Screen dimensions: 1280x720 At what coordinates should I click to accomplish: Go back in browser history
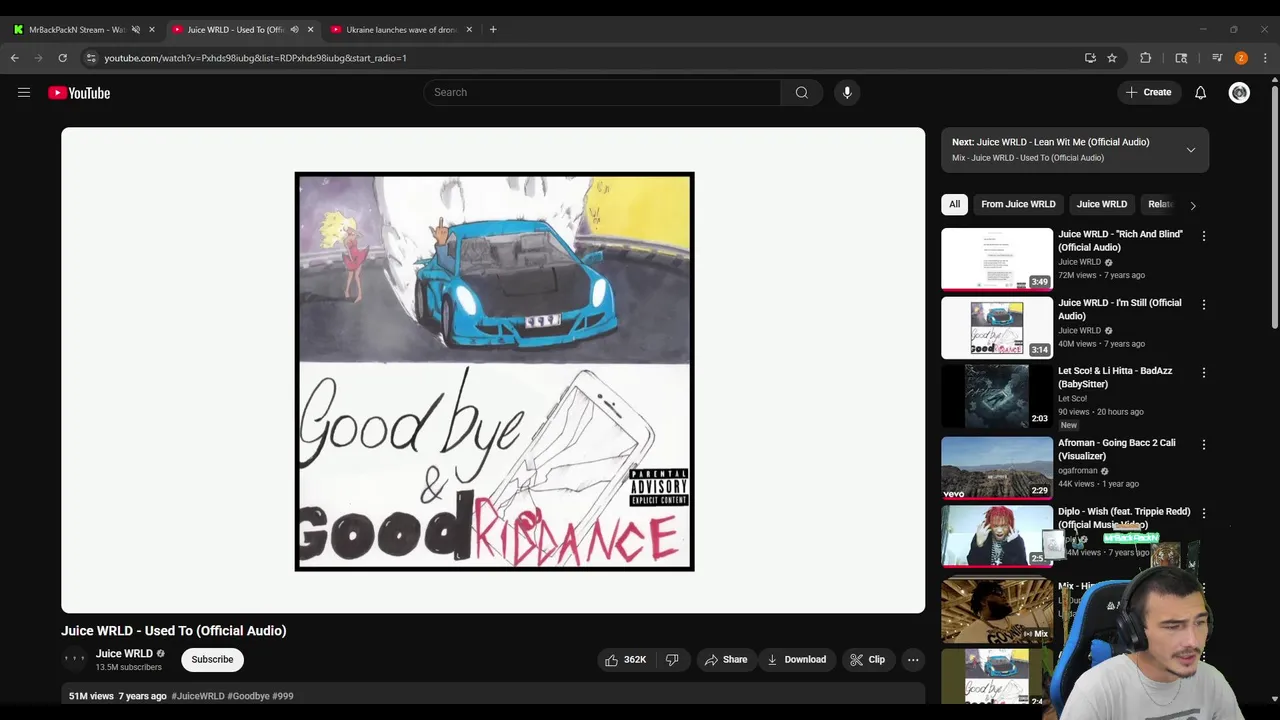pyautogui.click(x=15, y=58)
